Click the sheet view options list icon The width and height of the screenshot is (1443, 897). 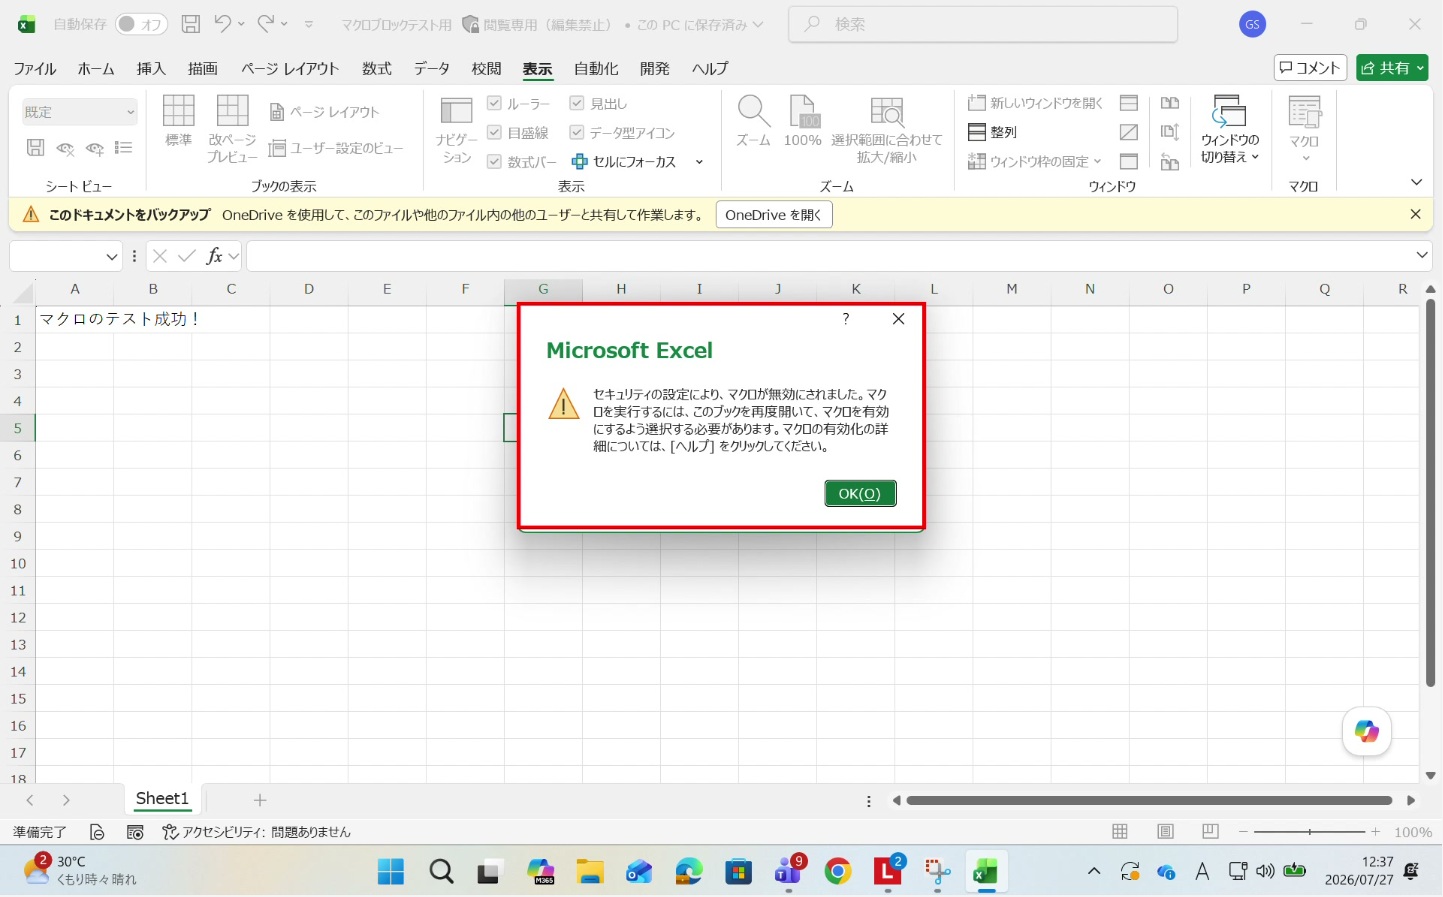(124, 148)
